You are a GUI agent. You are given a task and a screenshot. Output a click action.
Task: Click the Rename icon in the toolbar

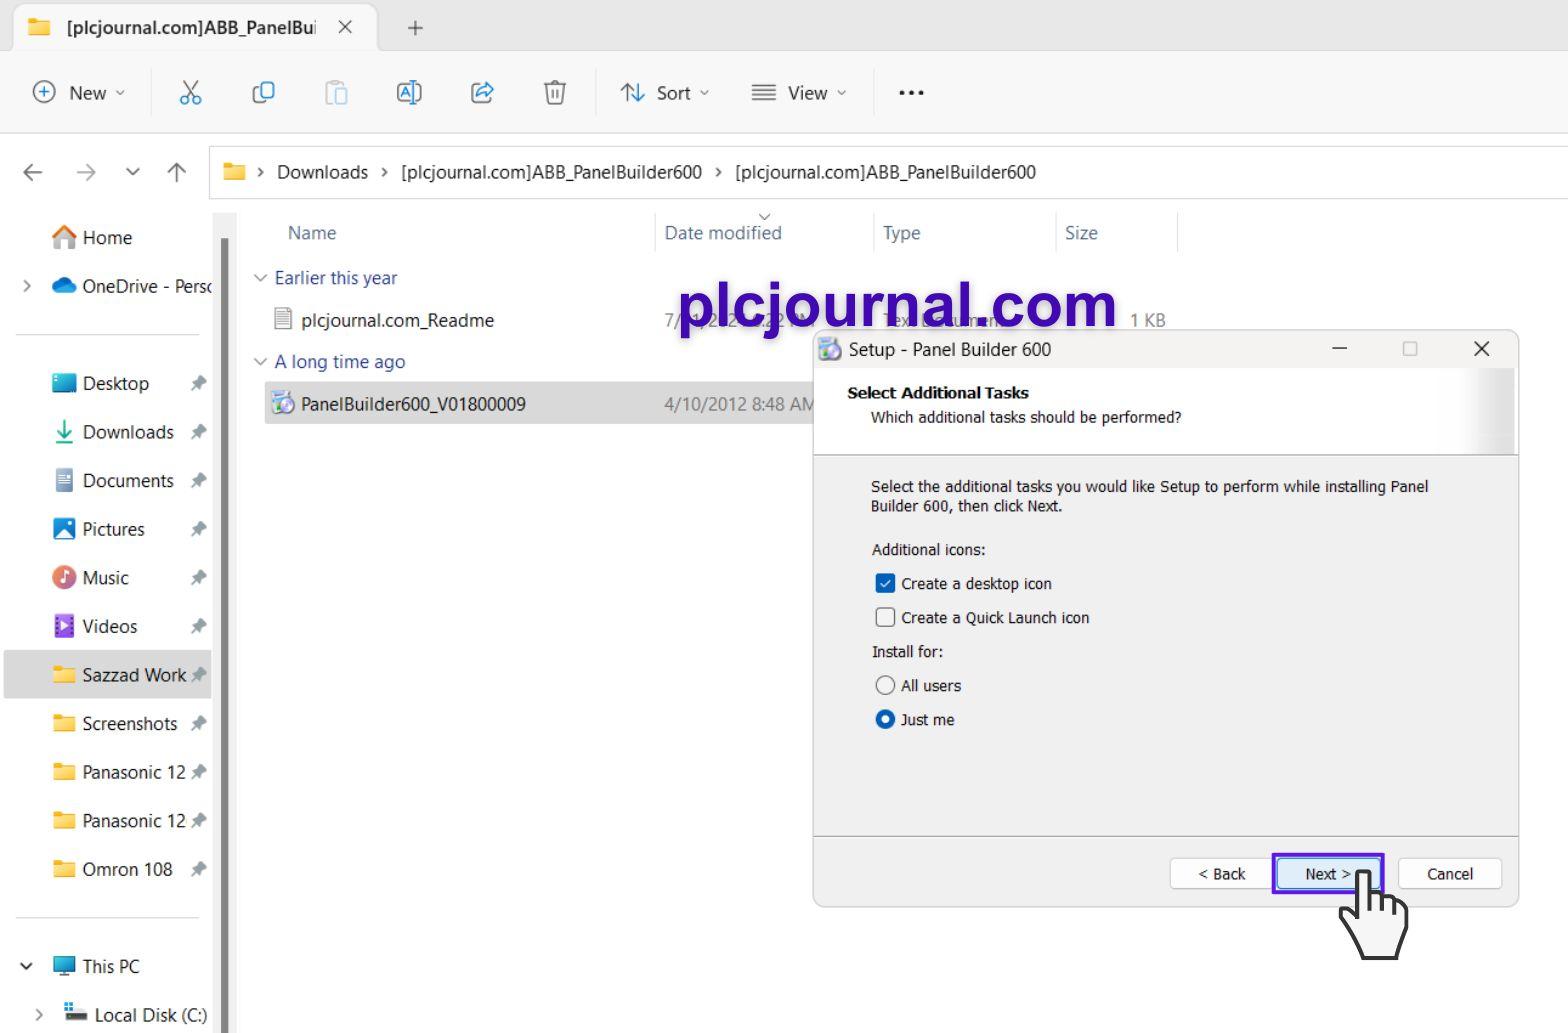tap(409, 93)
